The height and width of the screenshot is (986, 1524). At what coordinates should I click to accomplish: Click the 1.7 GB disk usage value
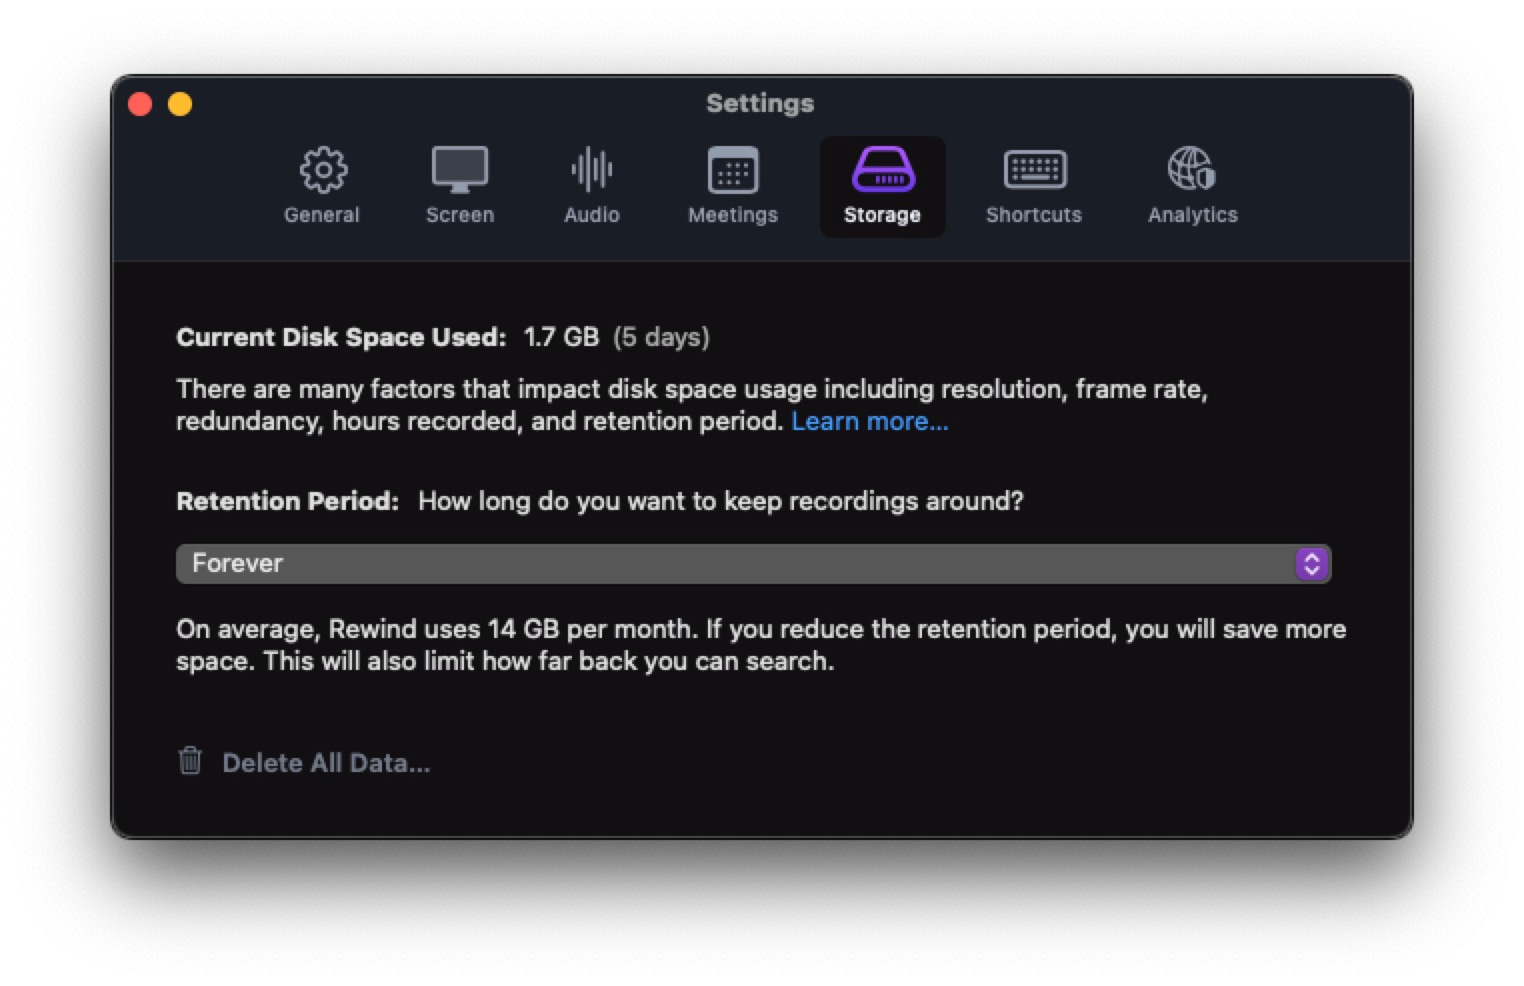561,337
